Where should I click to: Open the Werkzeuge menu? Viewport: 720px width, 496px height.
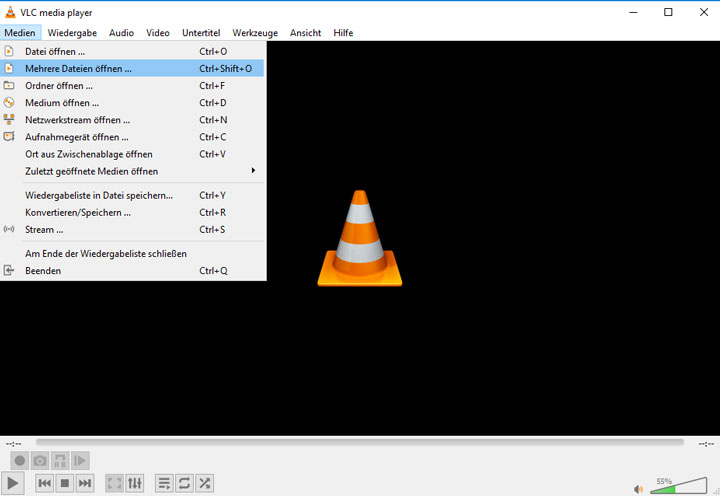[x=255, y=33]
